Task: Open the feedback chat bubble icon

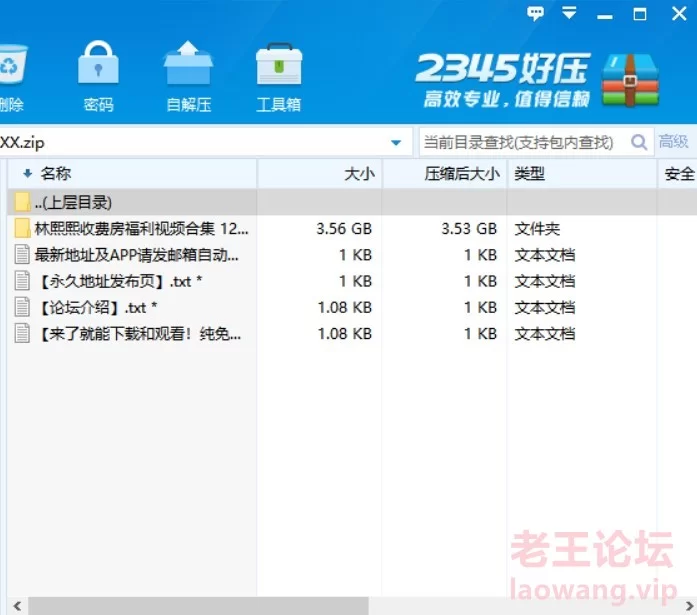Action: 535,13
